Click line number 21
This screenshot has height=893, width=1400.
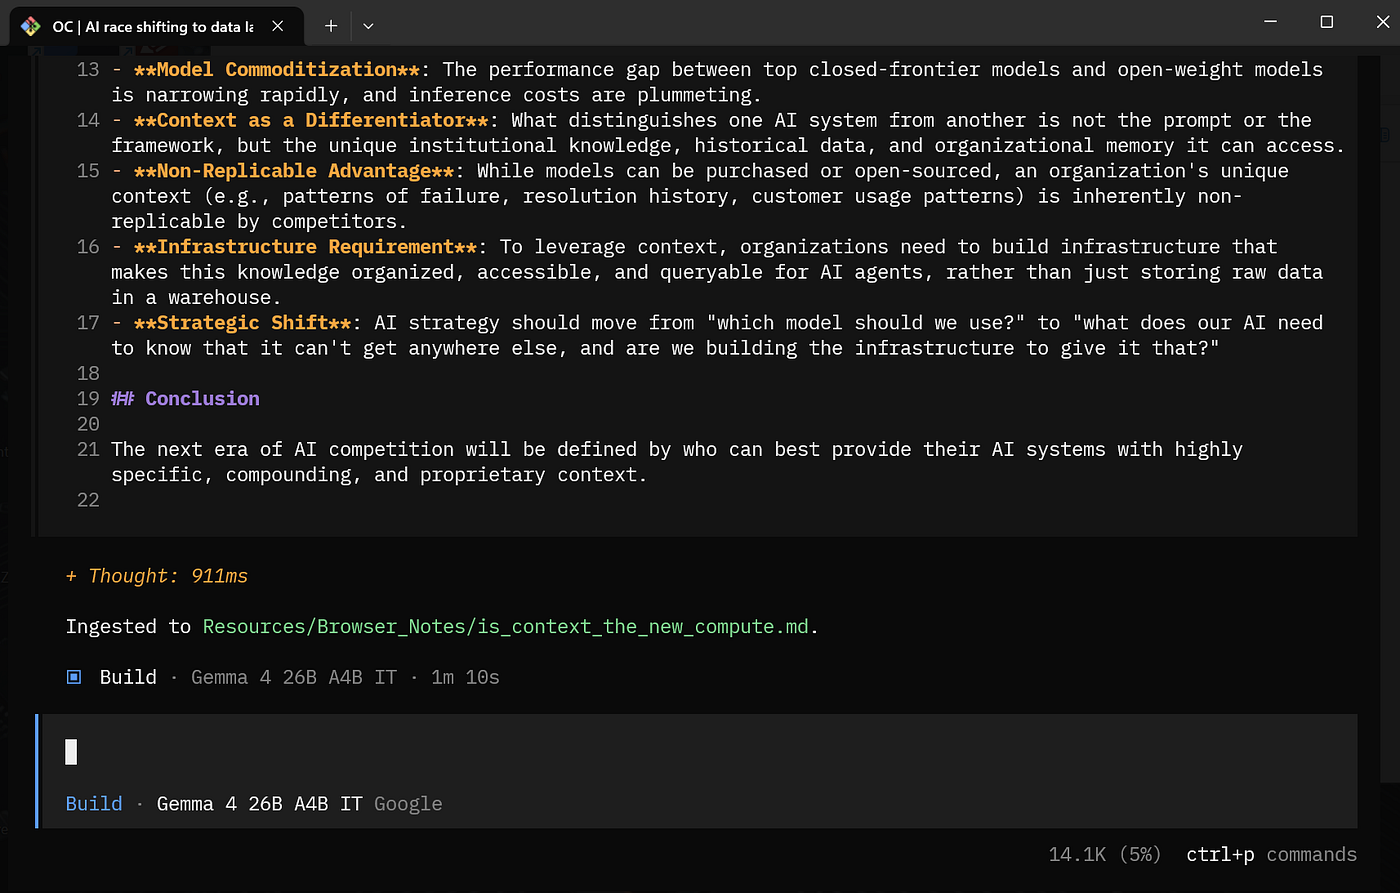coord(88,449)
